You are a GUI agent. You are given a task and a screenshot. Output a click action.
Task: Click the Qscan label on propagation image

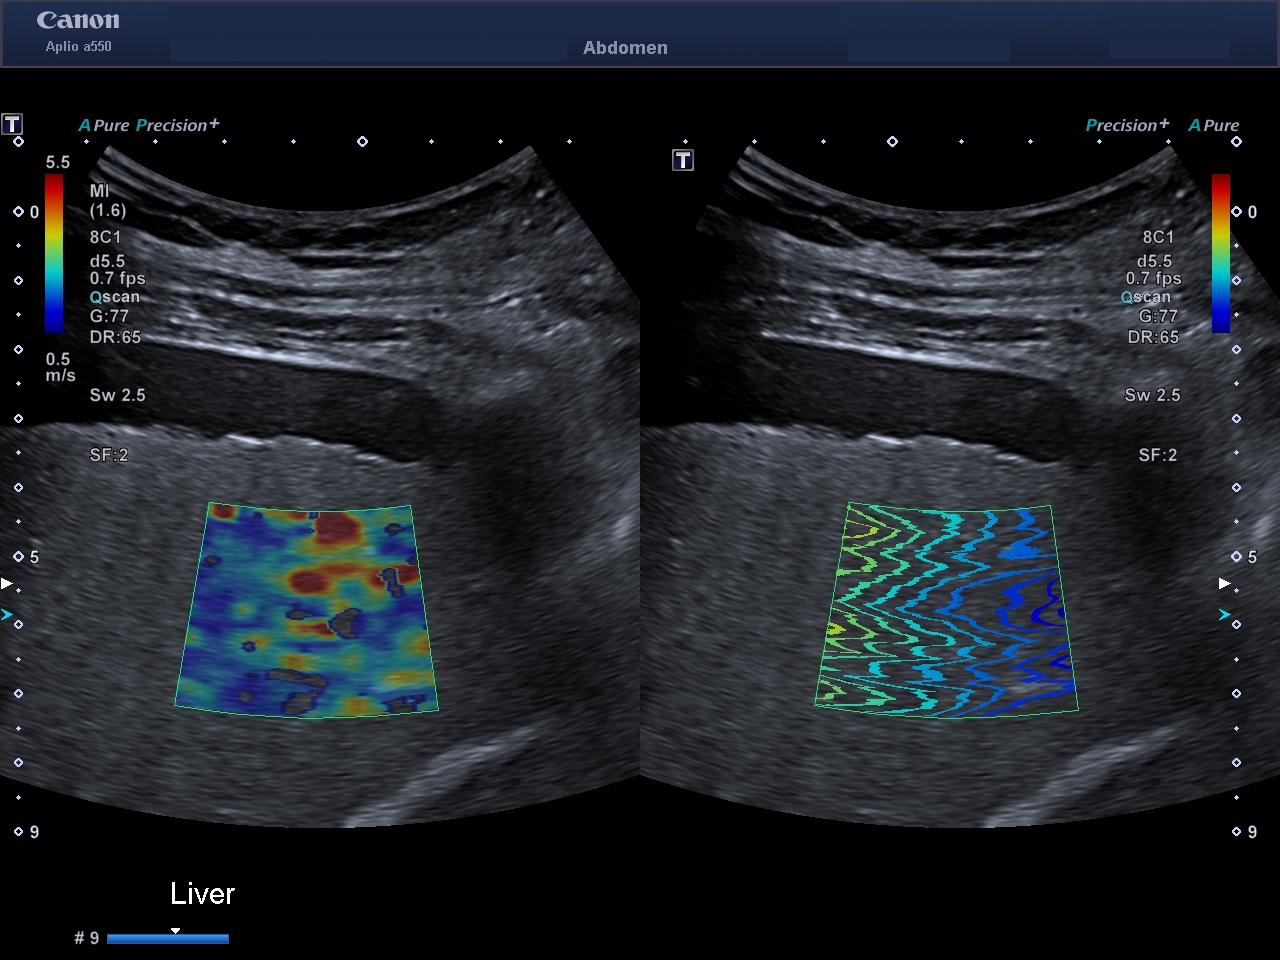click(1145, 297)
